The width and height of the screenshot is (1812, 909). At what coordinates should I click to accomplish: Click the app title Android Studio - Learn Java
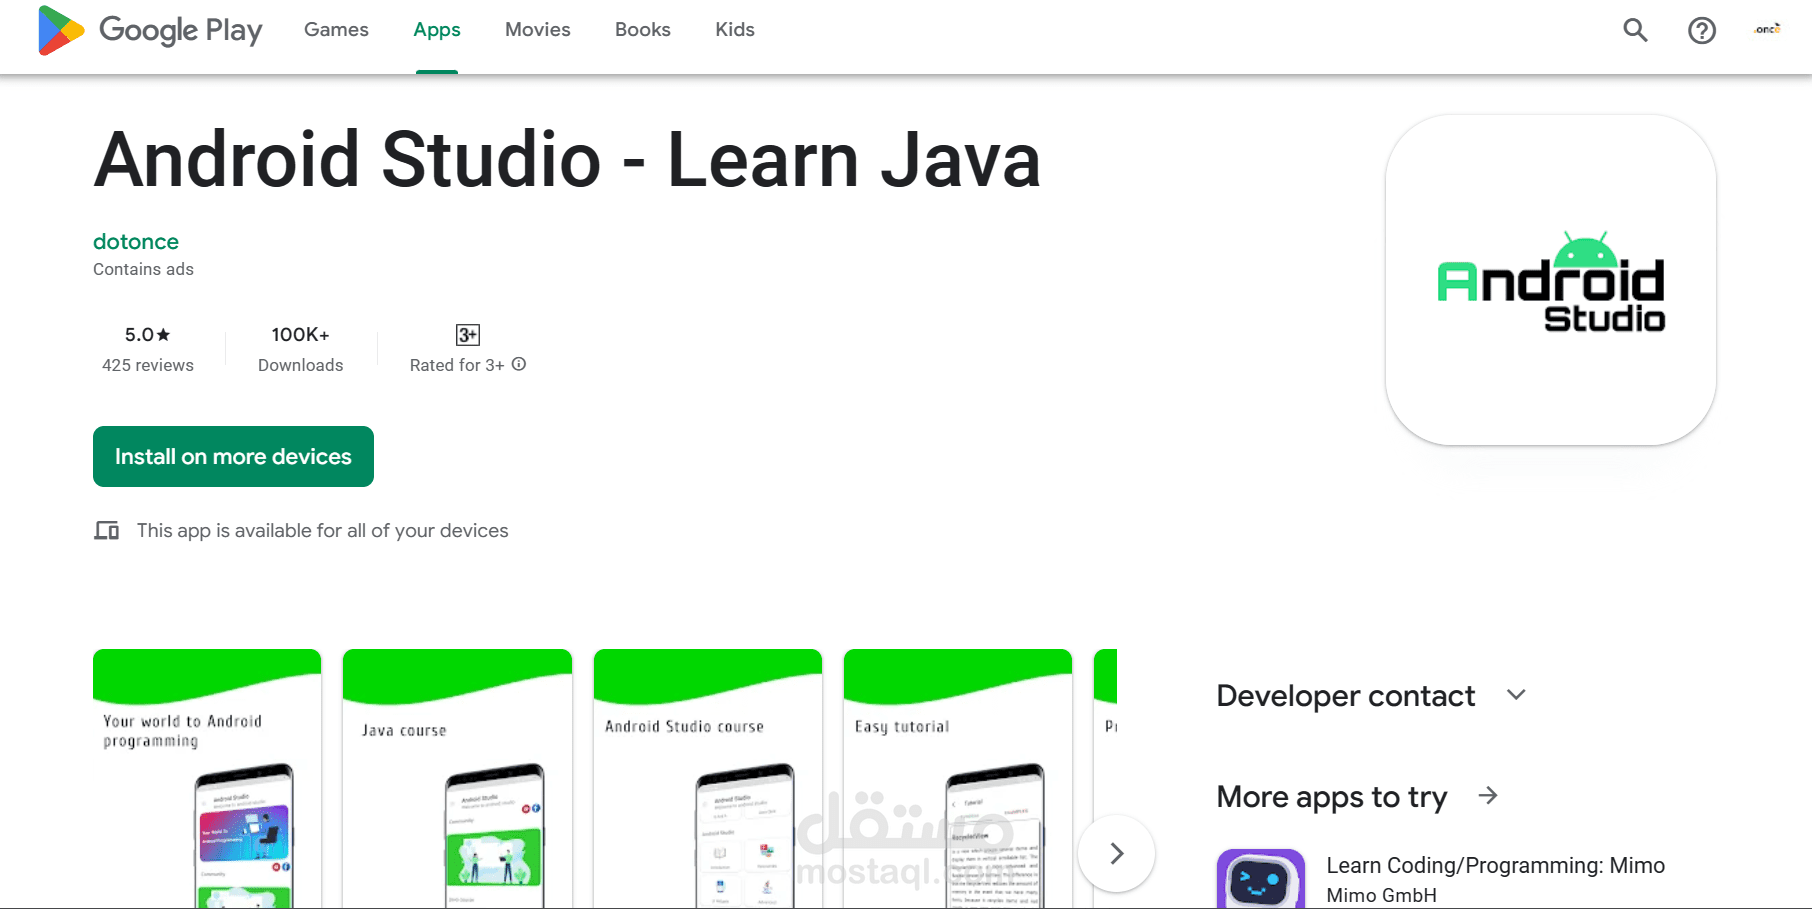tap(567, 160)
